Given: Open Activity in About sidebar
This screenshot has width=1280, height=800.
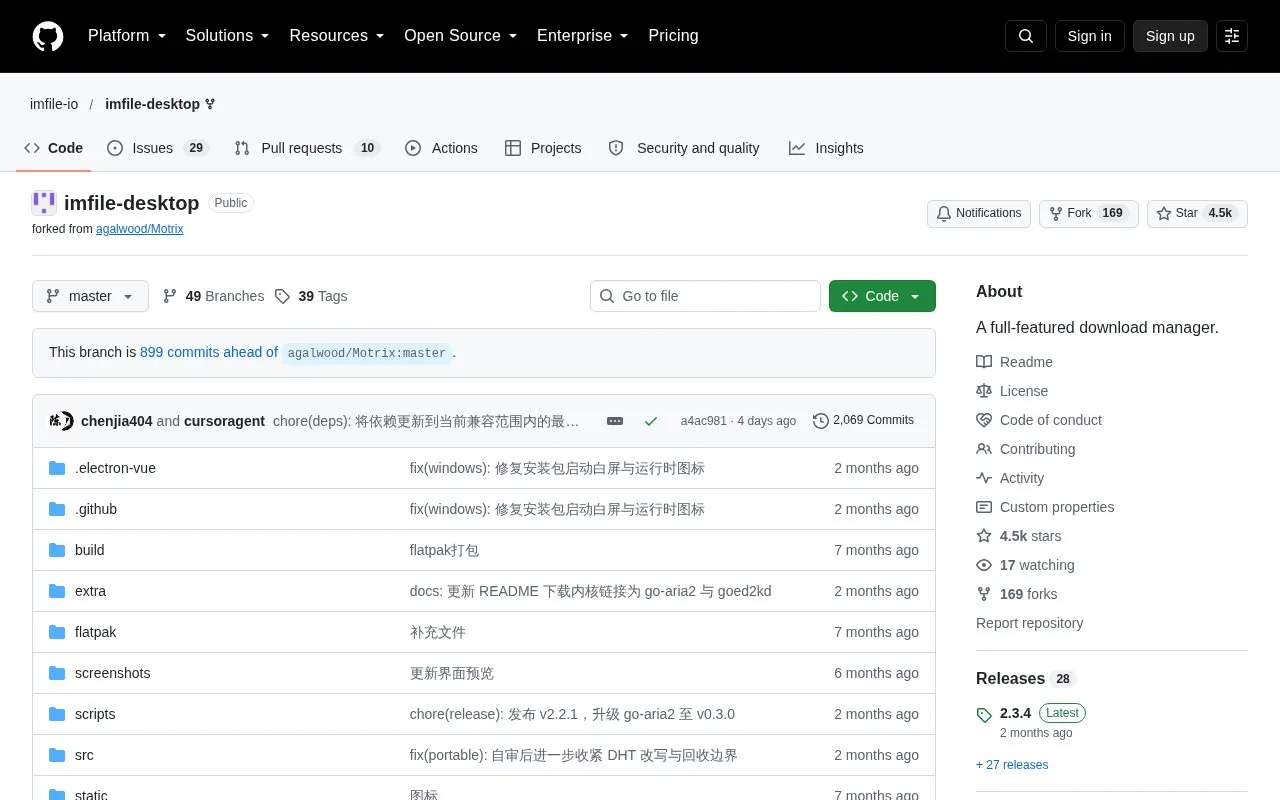Looking at the screenshot, I should point(1010,478).
